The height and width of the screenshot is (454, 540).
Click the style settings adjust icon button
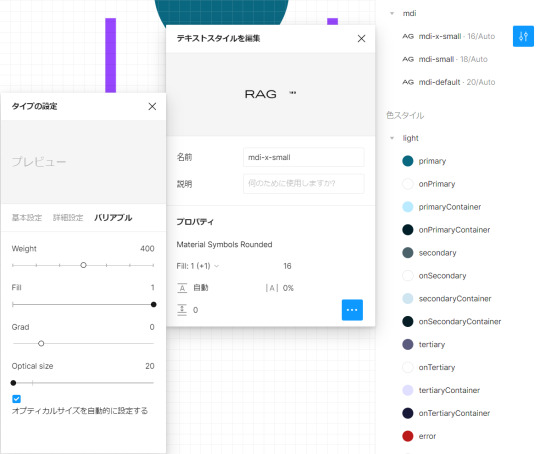click(x=523, y=36)
